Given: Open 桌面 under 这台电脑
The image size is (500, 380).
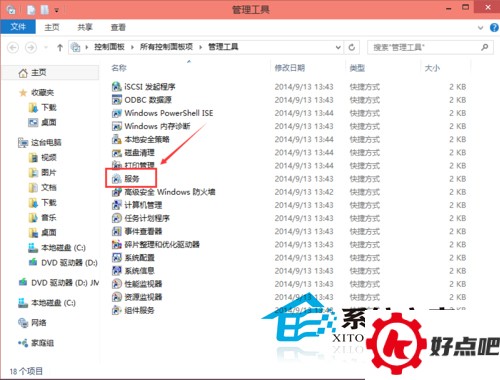Looking at the screenshot, I should (x=49, y=233).
